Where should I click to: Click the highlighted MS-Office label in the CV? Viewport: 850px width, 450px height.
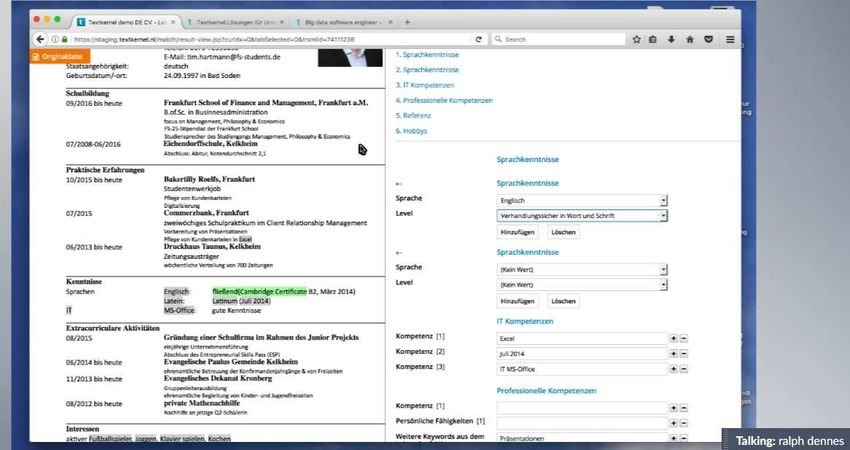point(179,311)
